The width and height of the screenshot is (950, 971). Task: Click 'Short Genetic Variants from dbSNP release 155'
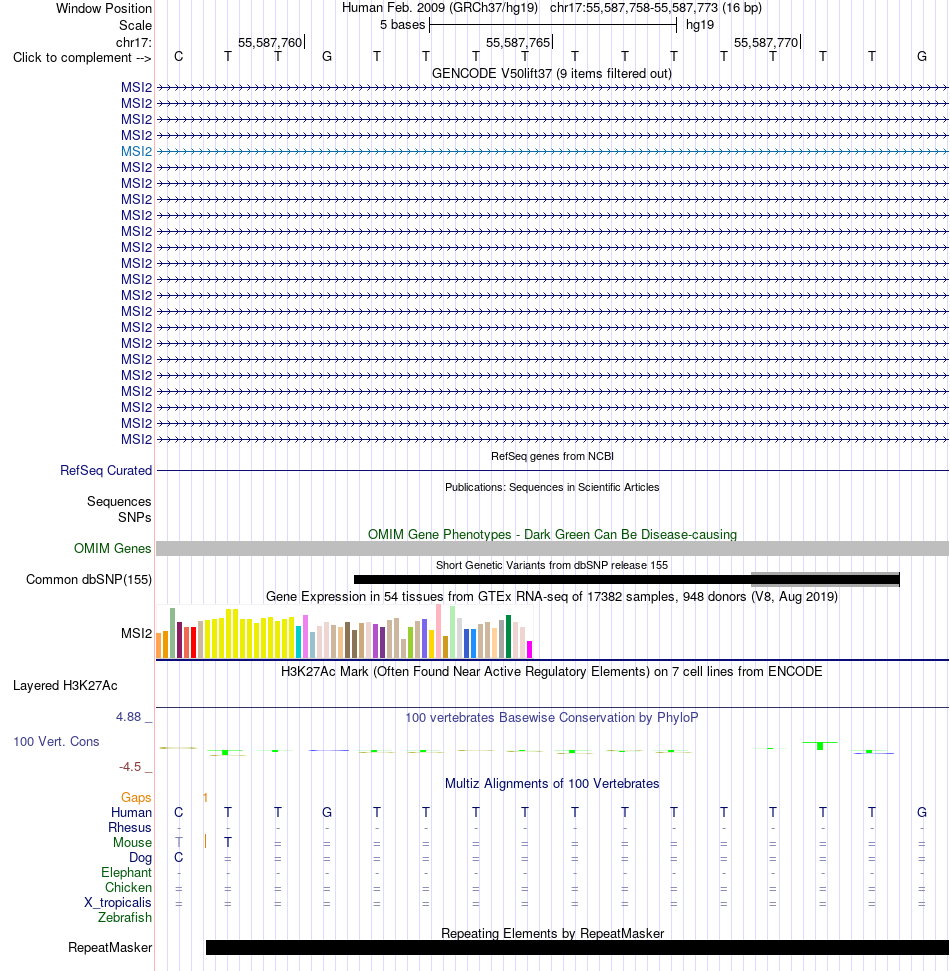(x=552, y=565)
